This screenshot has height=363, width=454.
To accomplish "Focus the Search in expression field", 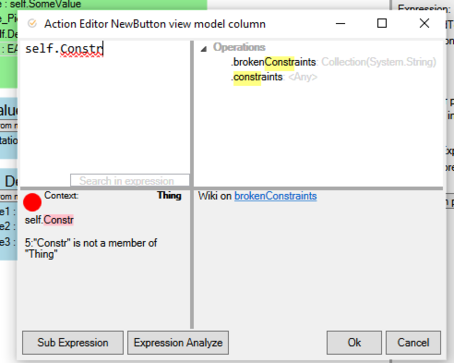I will click(x=130, y=181).
